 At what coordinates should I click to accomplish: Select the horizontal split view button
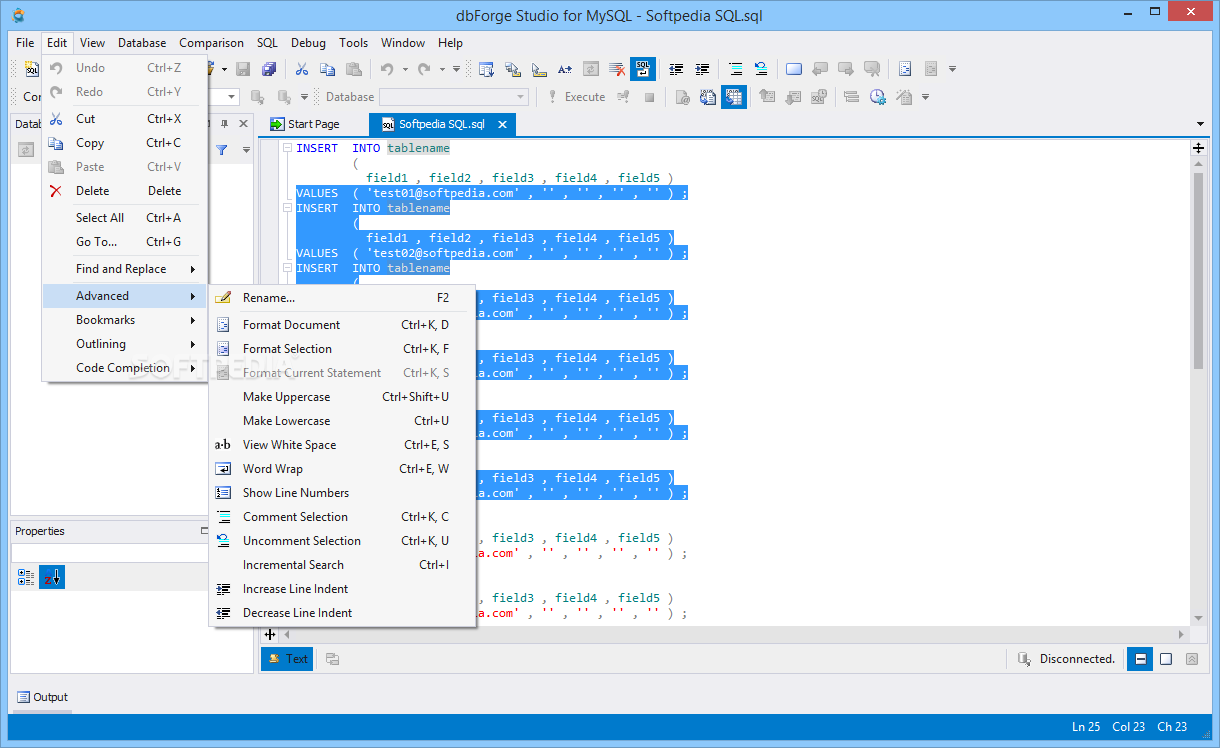[x=1139, y=659]
